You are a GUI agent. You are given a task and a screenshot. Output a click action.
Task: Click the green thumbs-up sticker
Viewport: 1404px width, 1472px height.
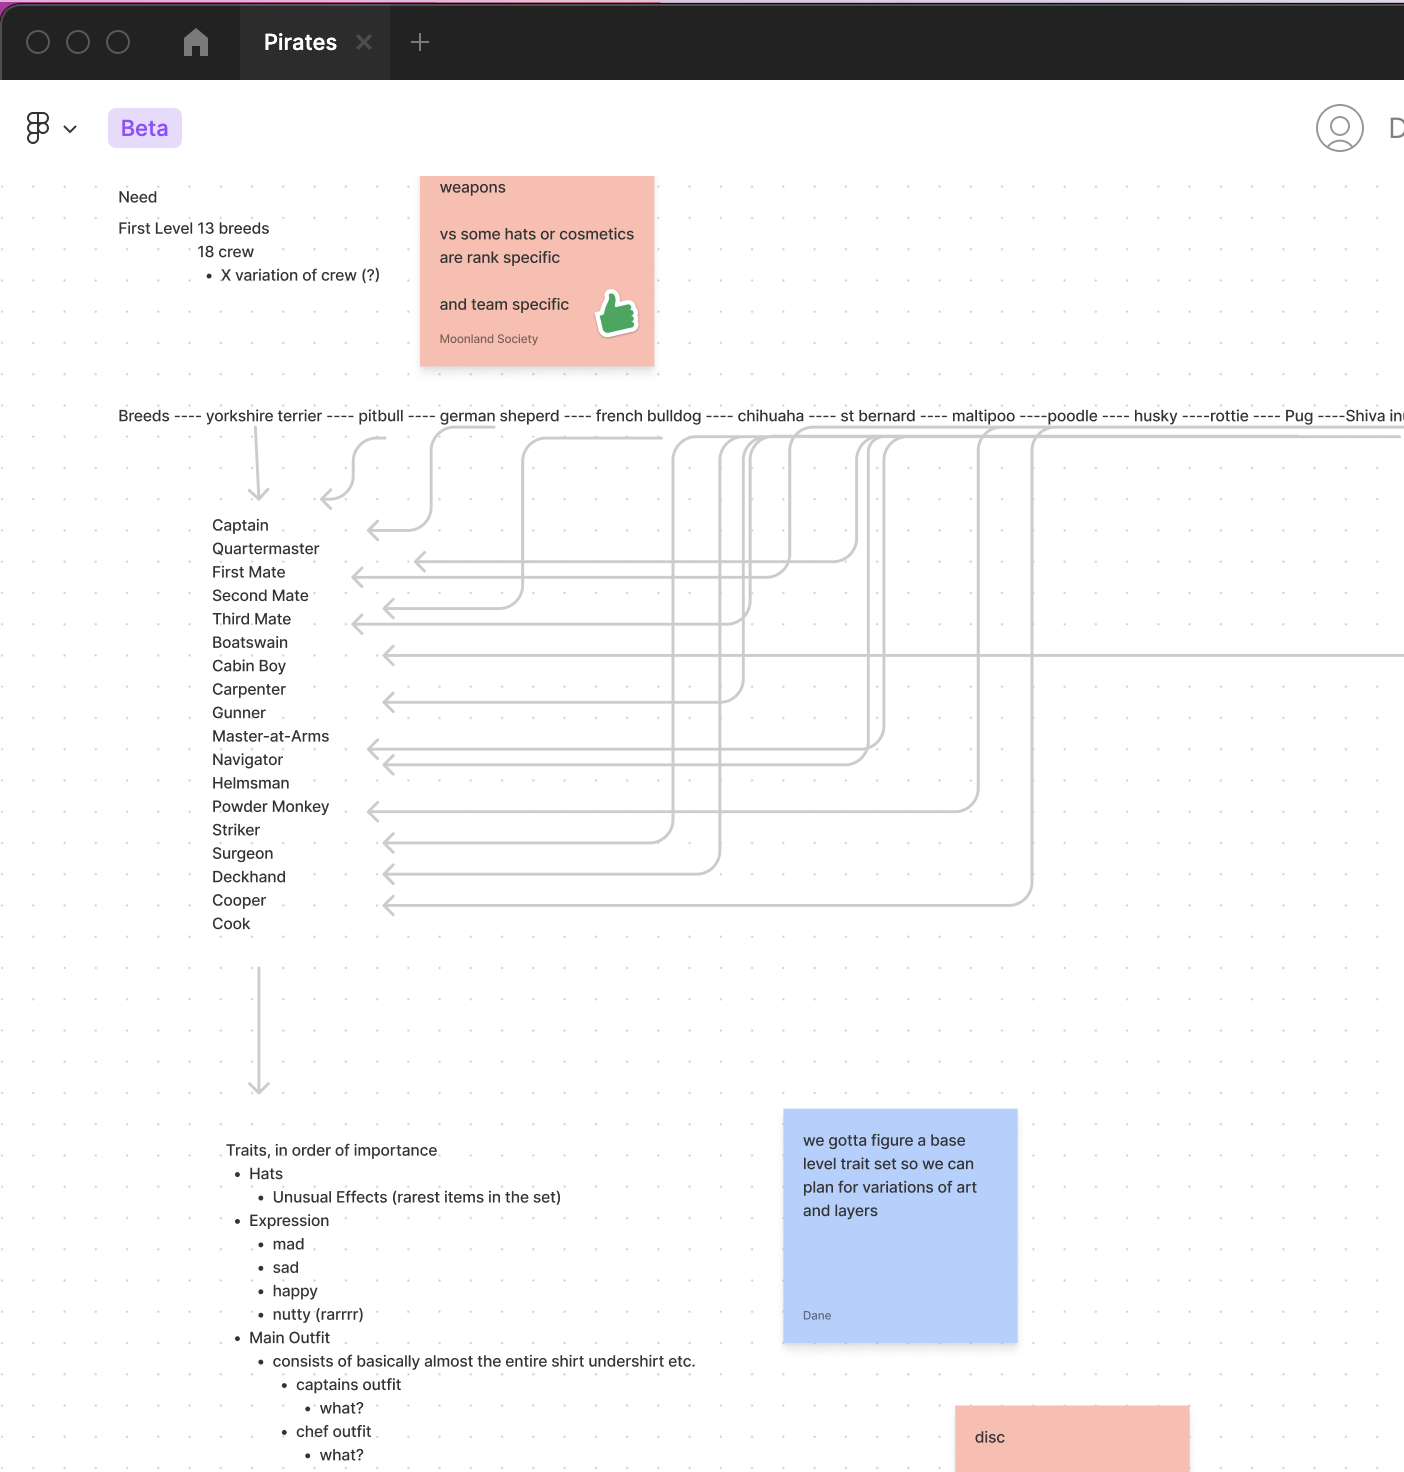click(x=617, y=314)
